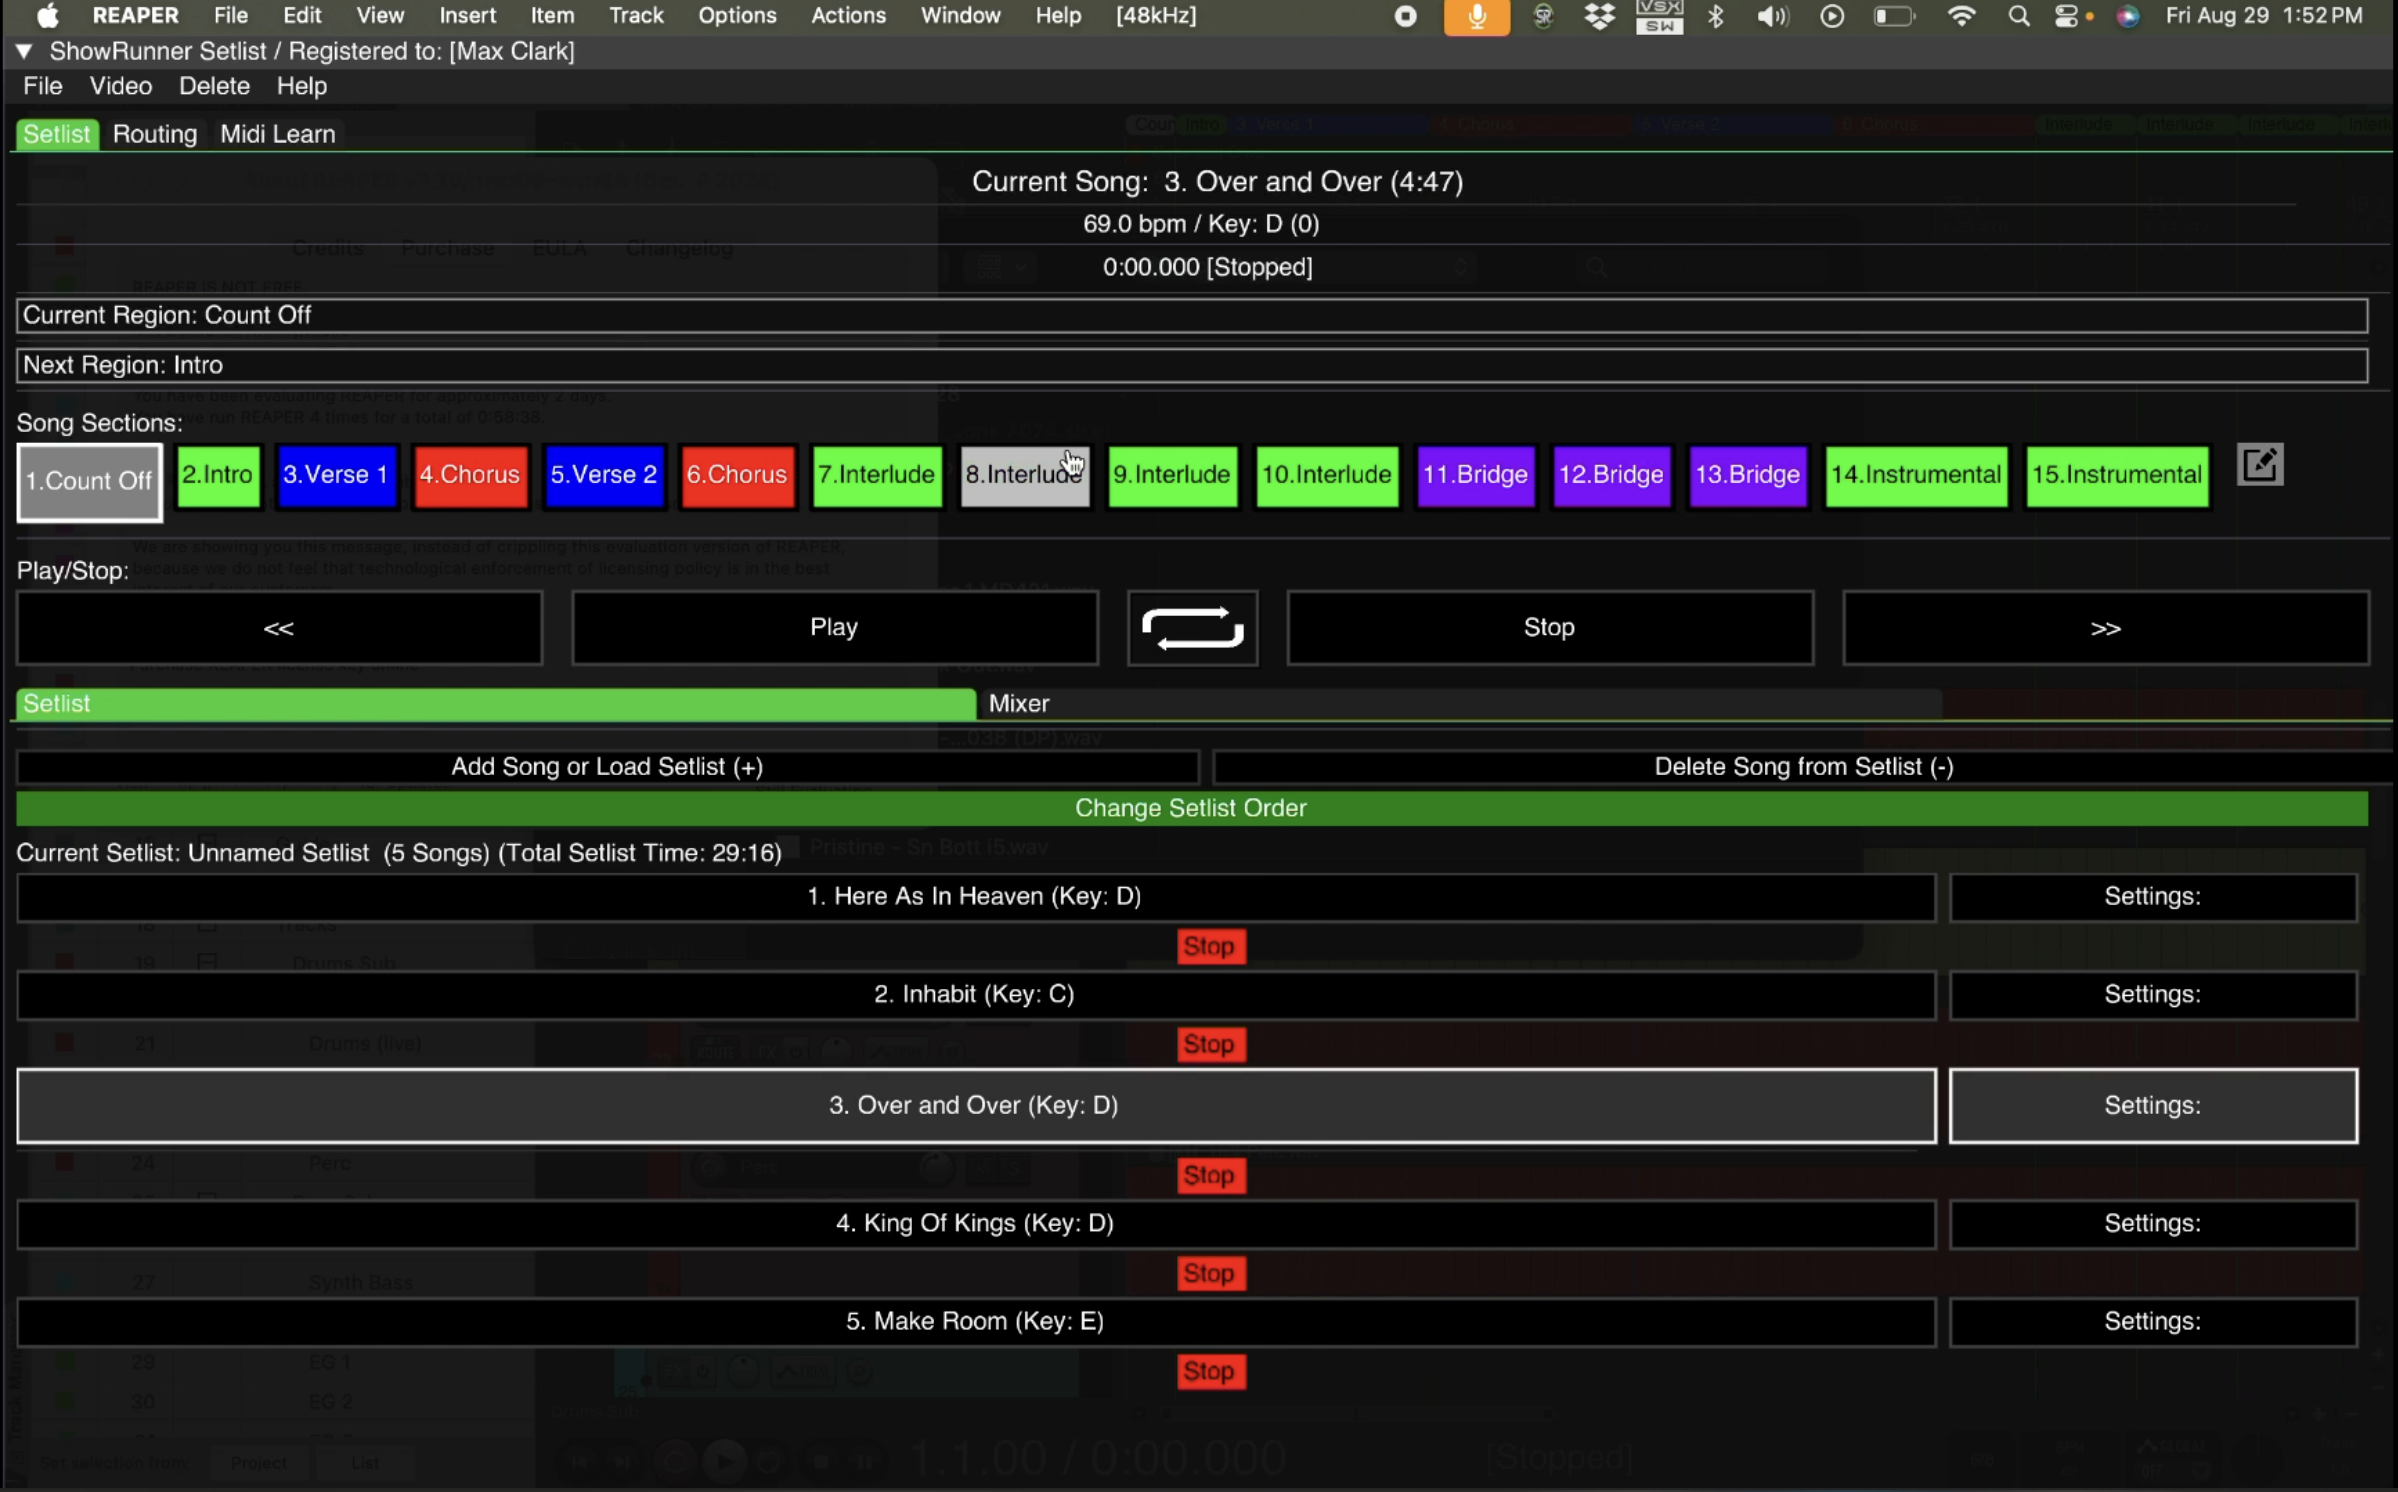Click the loop icon between Play and Stop buttons

[1192, 628]
